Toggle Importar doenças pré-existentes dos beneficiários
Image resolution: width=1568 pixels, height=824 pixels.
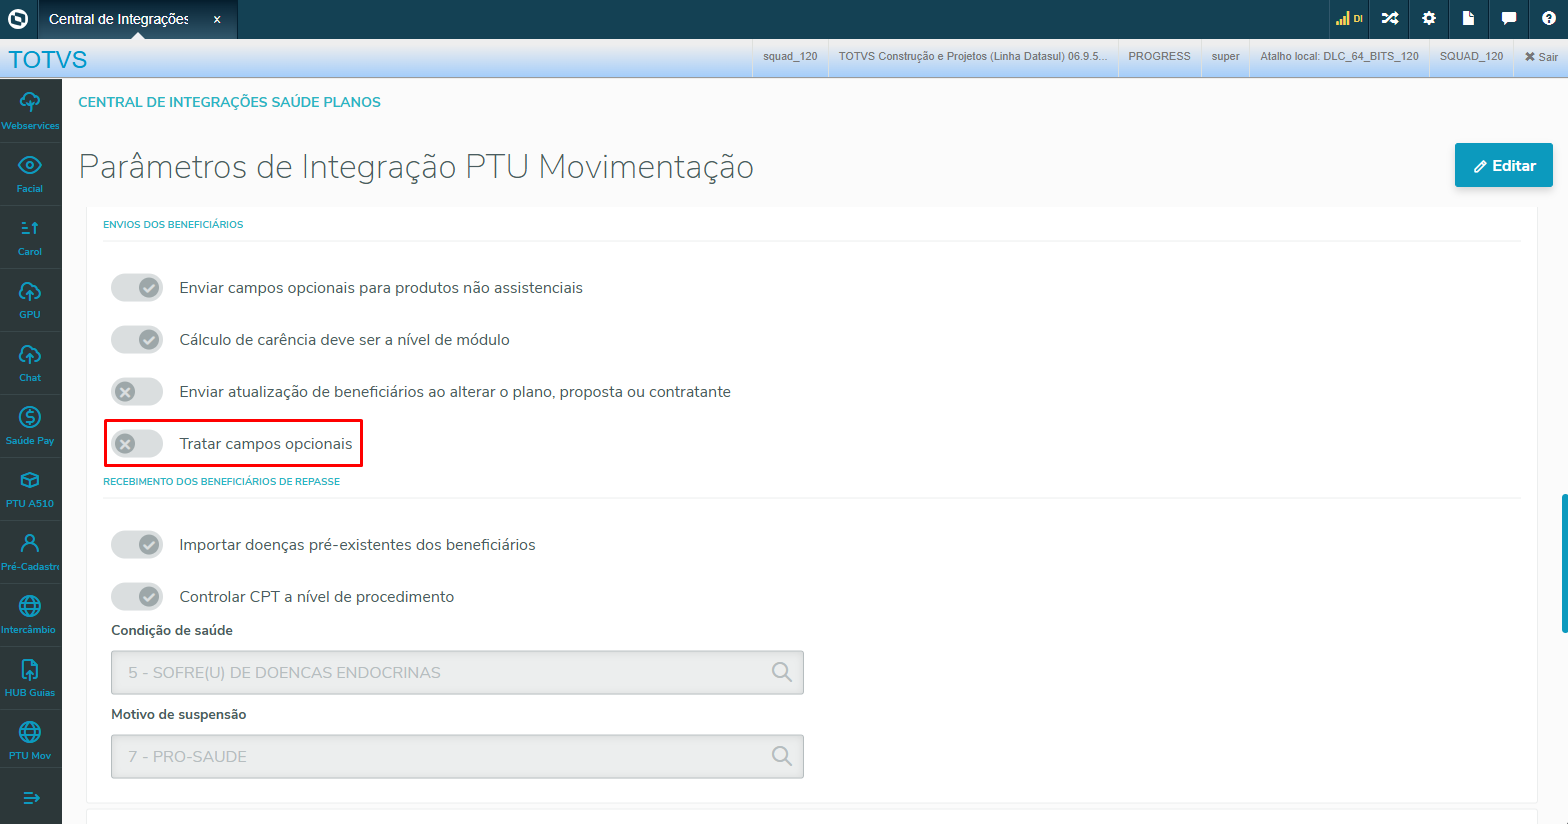click(137, 545)
